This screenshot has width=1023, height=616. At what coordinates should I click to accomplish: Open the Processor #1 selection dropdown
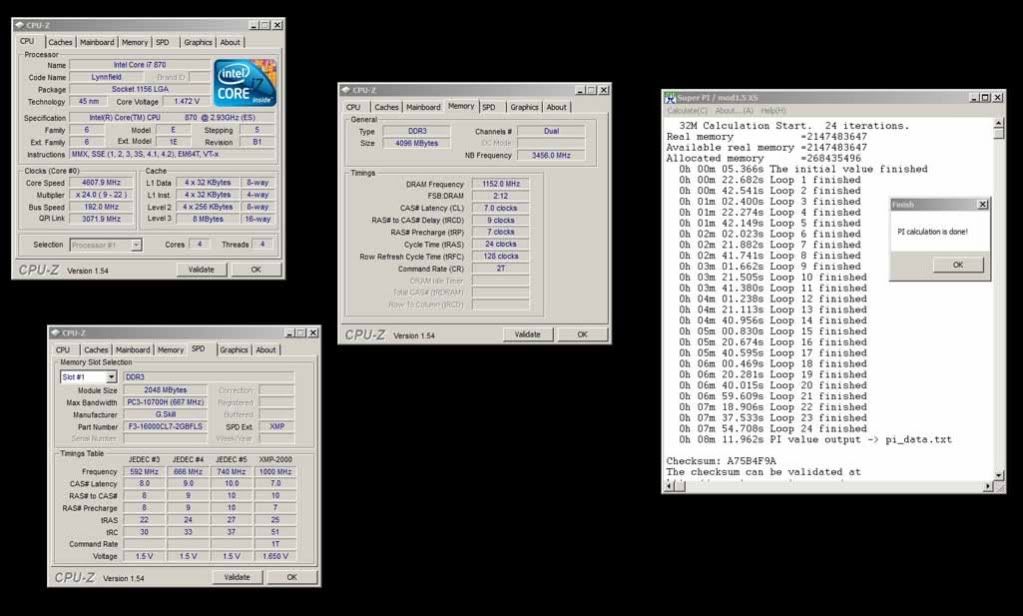(x=136, y=245)
